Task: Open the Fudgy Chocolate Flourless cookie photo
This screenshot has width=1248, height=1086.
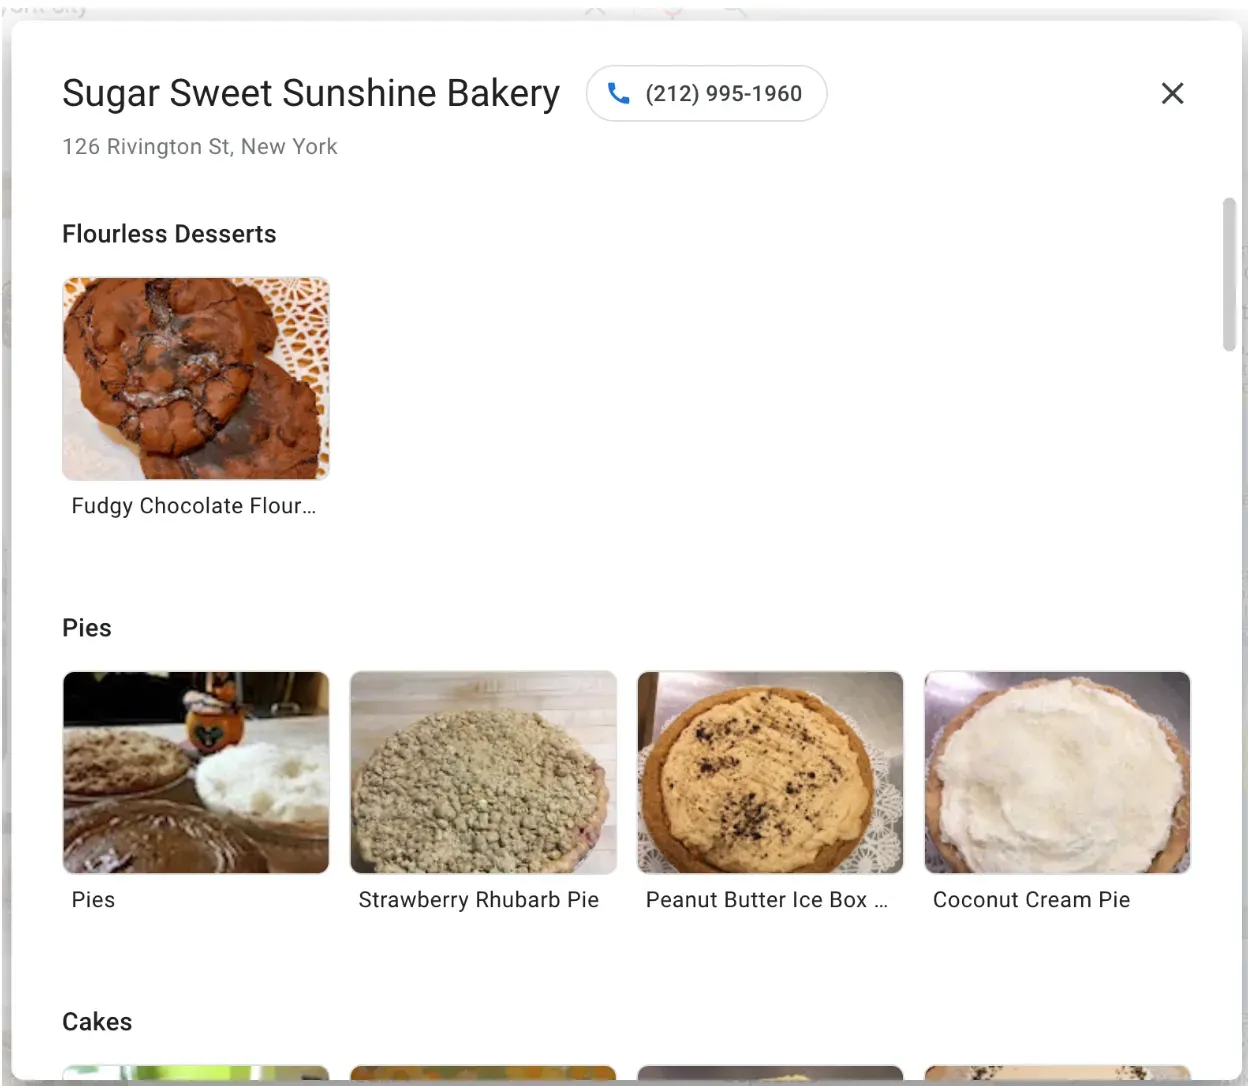Action: (x=196, y=378)
